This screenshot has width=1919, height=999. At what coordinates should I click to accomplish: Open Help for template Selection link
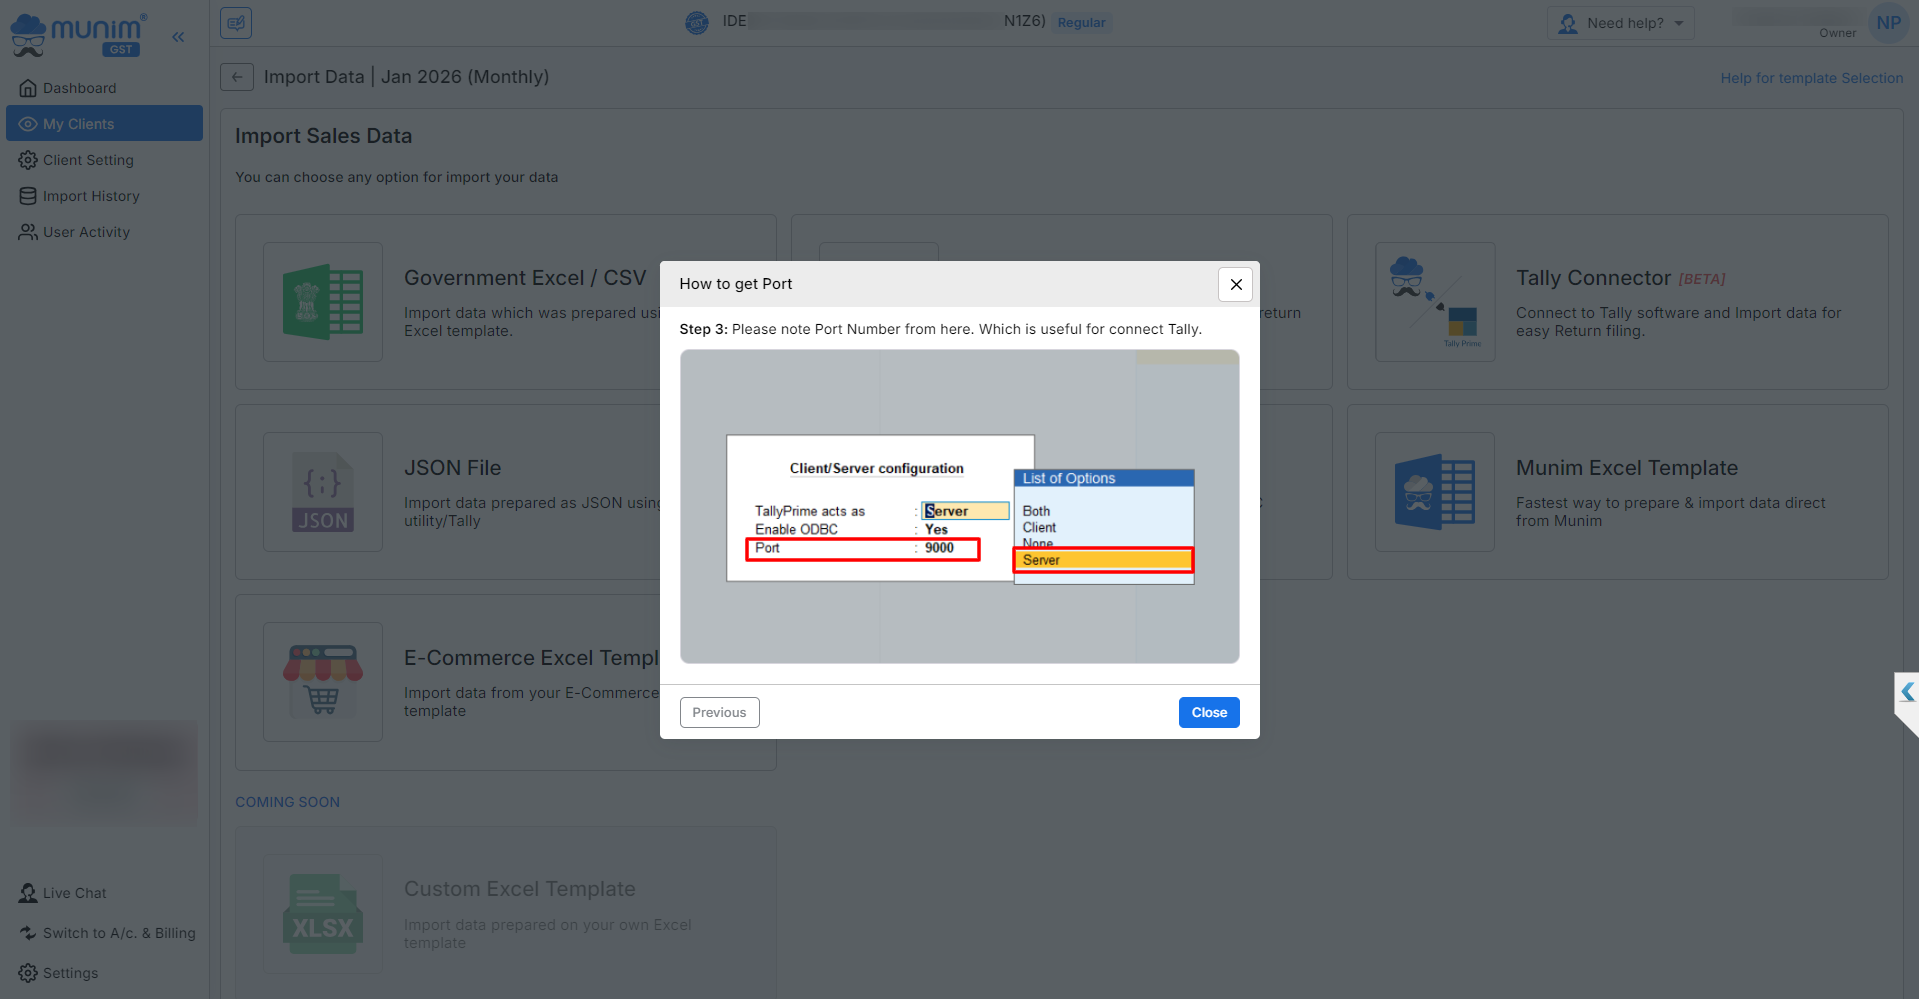(1811, 78)
